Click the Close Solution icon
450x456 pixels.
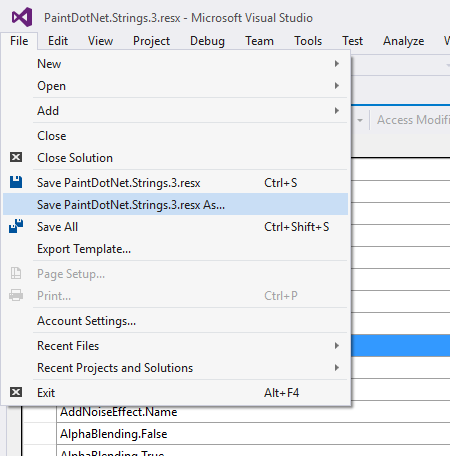[16, 157]
